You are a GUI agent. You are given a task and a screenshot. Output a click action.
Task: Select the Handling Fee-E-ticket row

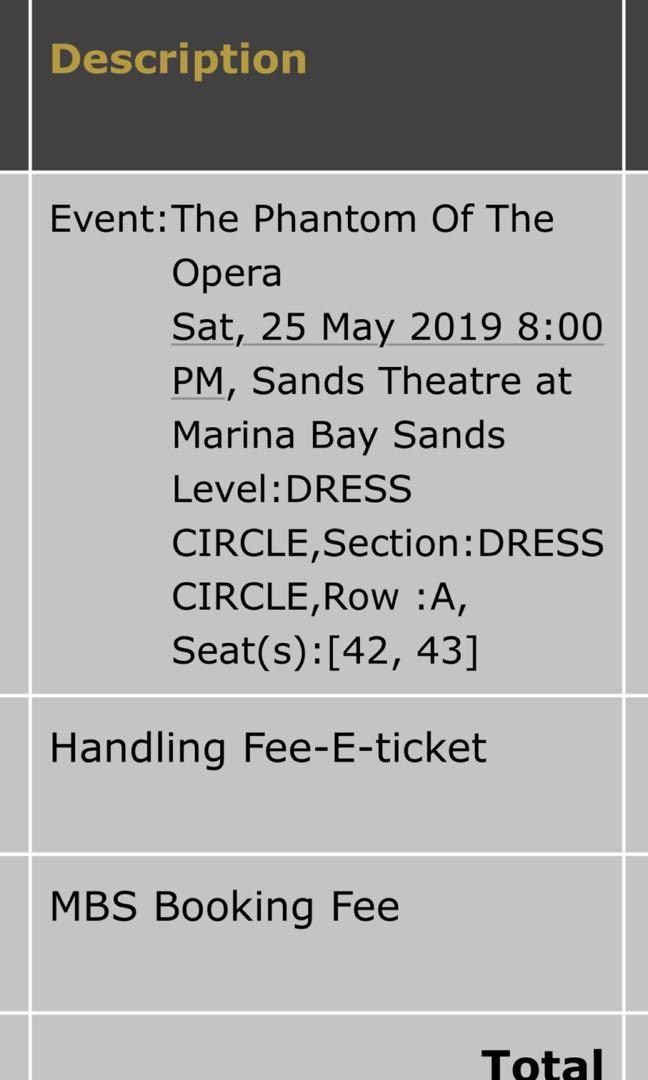268,748
